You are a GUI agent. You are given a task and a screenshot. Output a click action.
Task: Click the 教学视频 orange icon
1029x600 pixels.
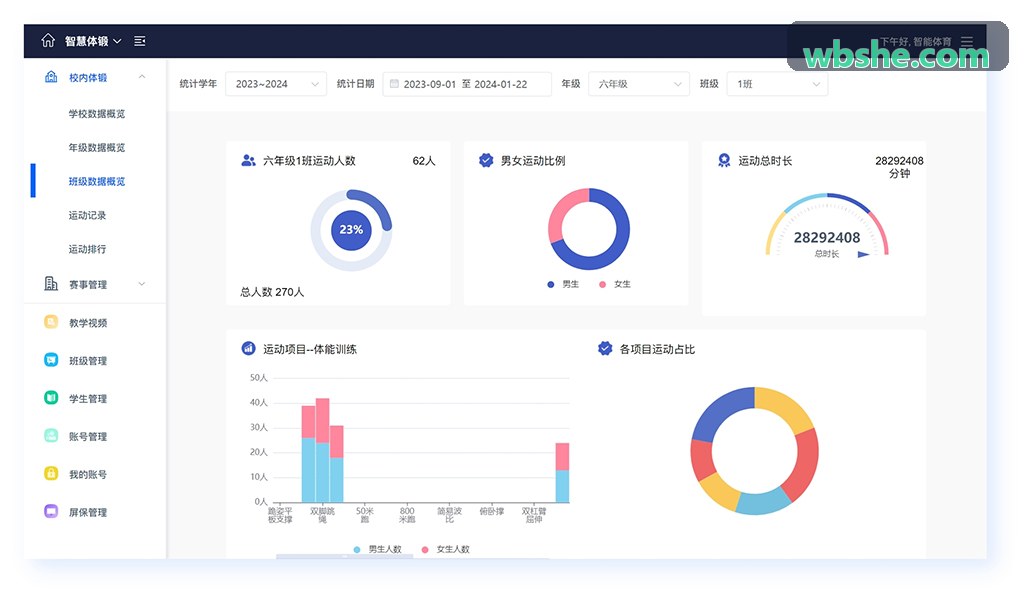pos(51,322)
